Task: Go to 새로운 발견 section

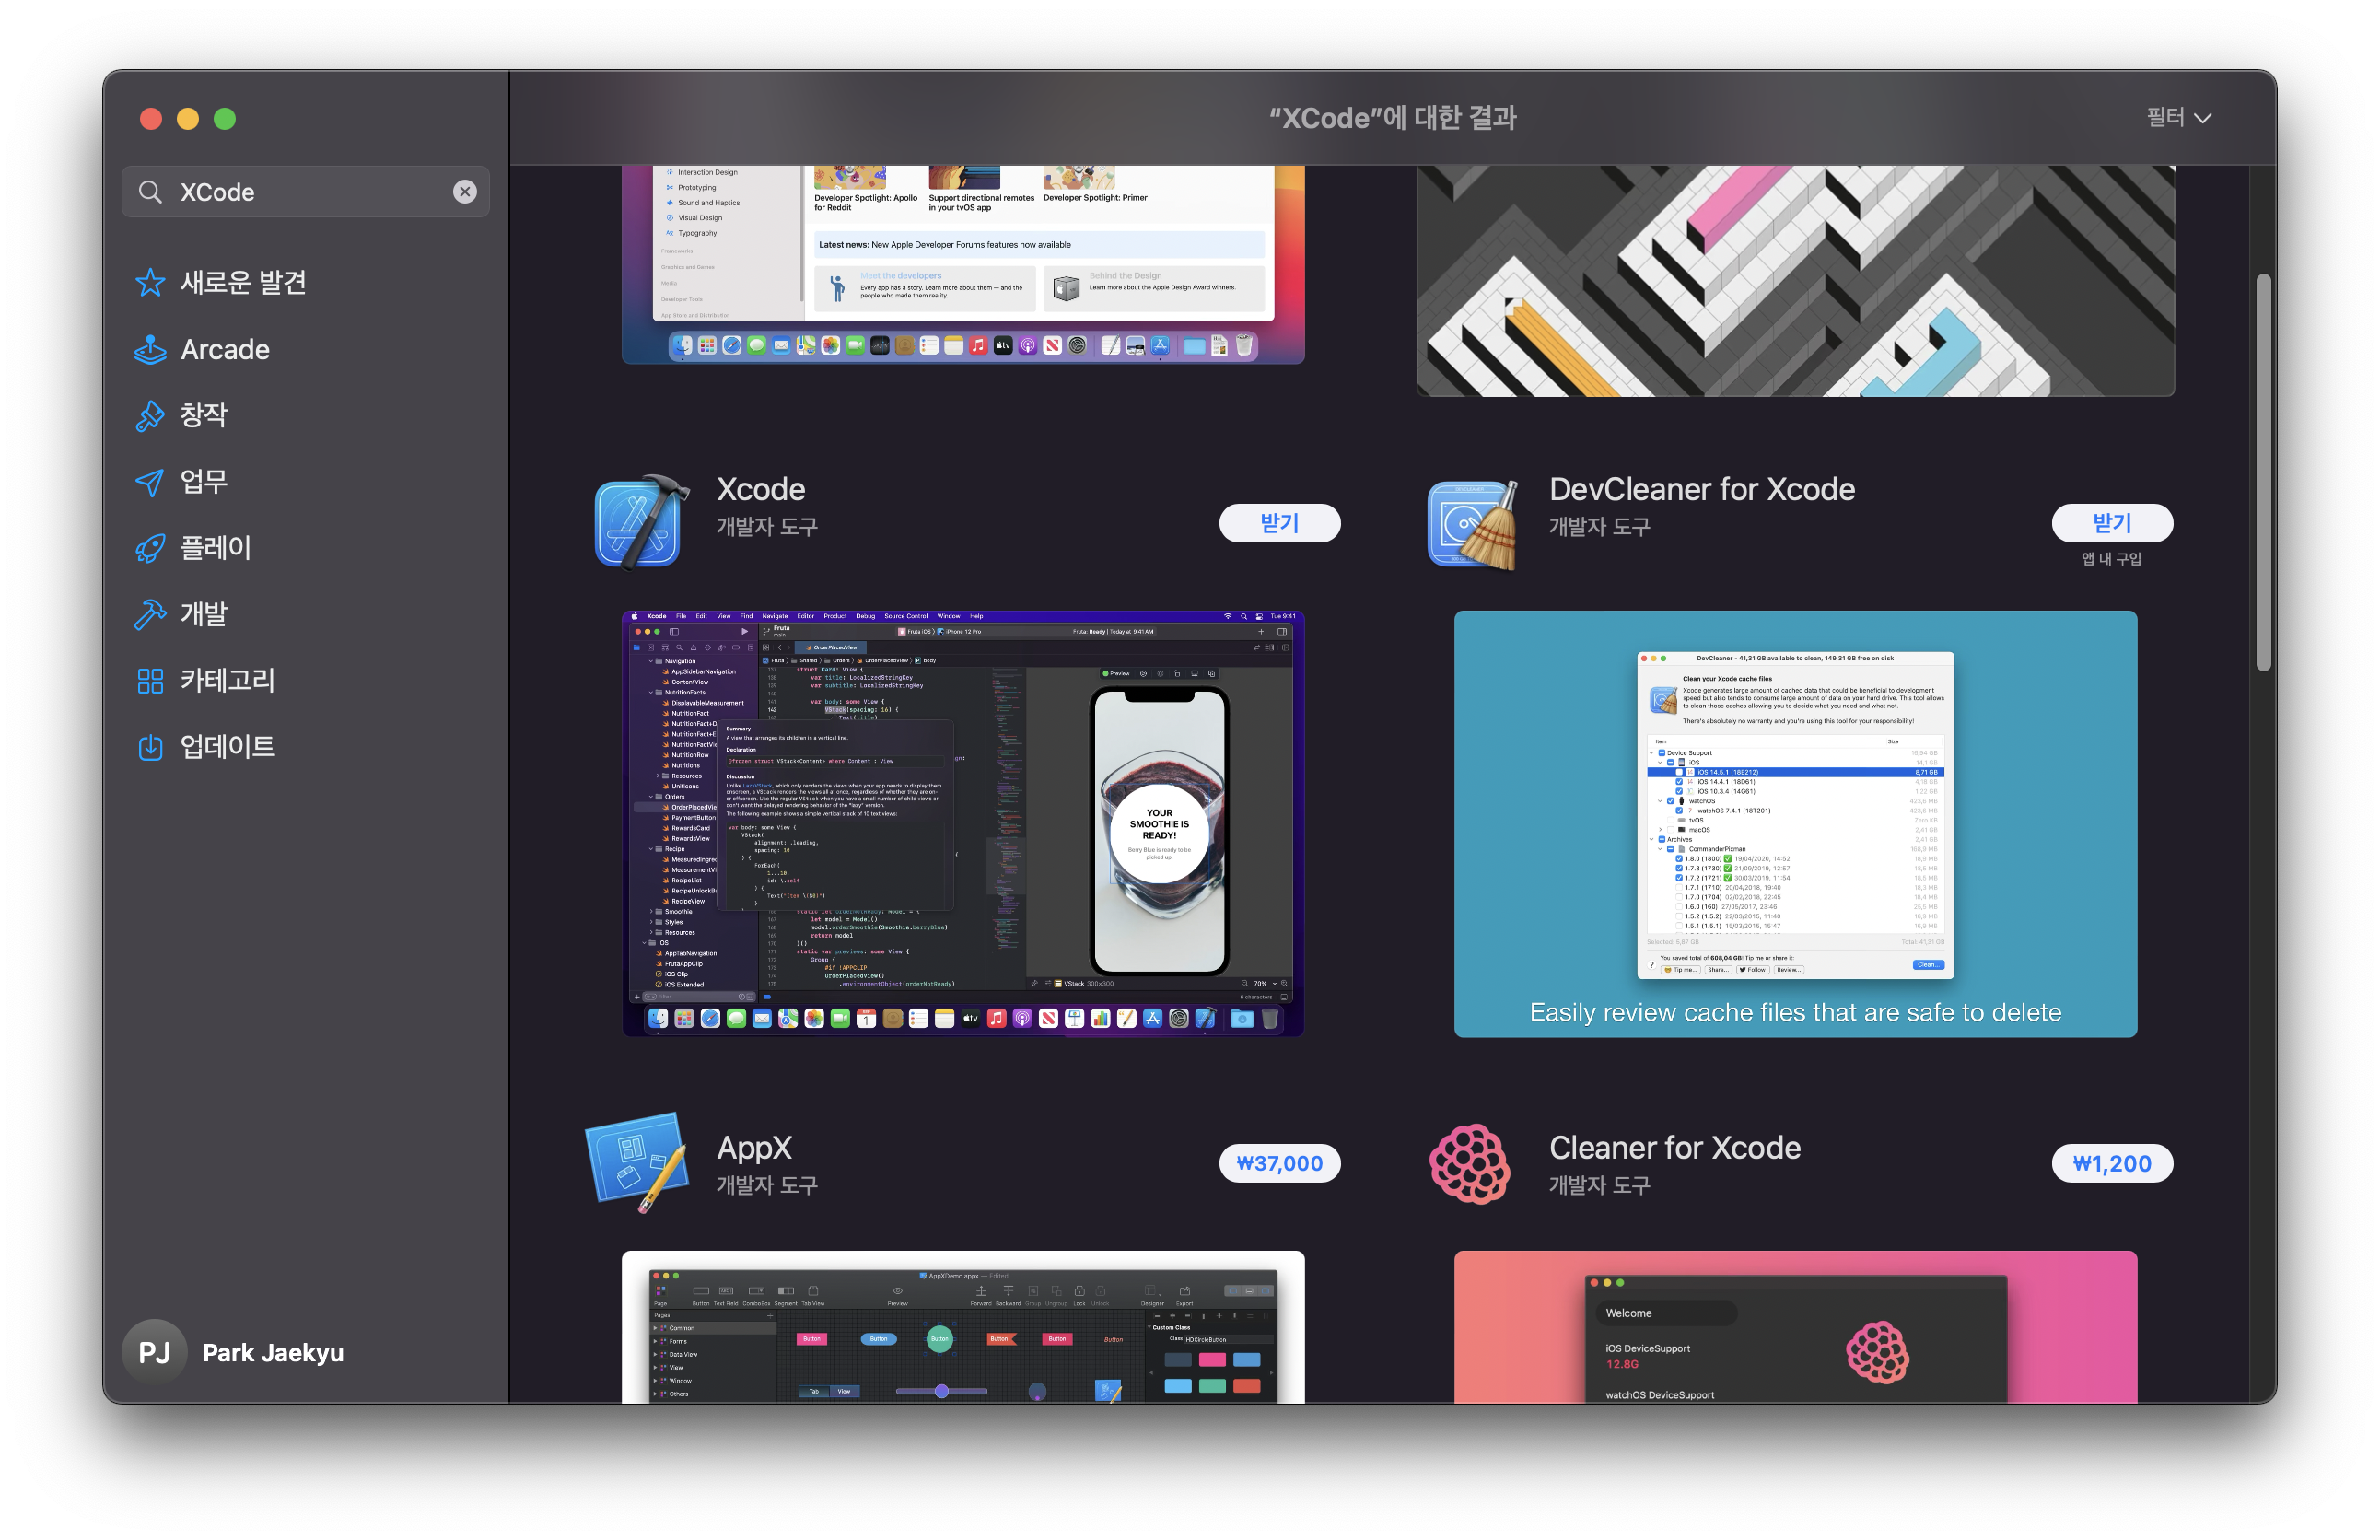Action: [242, 283]
